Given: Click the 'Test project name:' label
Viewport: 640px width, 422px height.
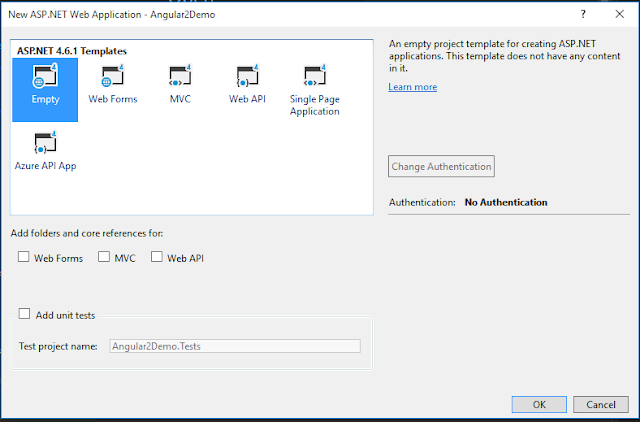Looking at the screenshot, I should coord(58,346).
